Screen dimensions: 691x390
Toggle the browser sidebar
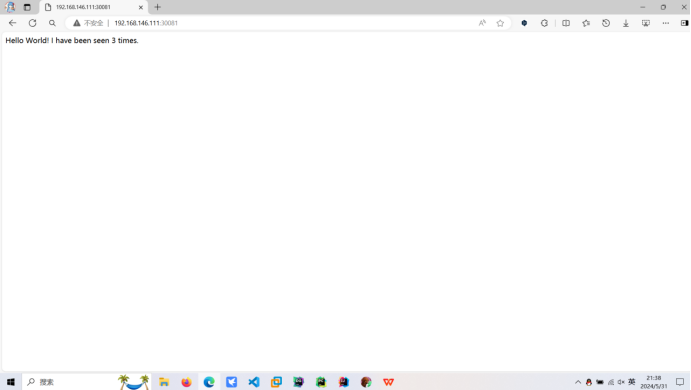(x=684, y=23)
